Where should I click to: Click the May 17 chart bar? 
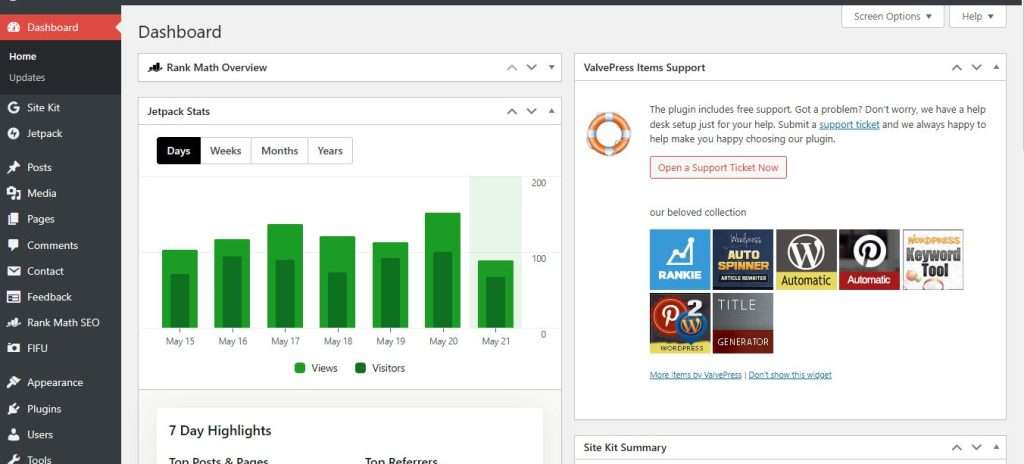[x=285, y=276]
